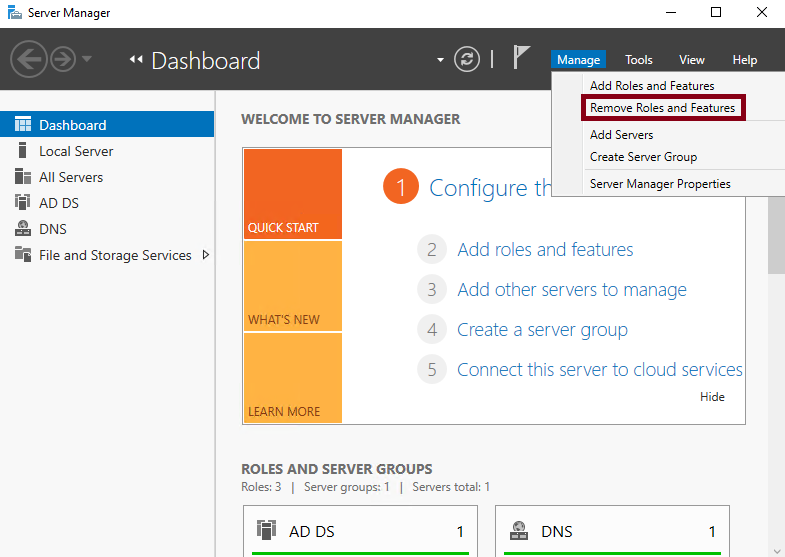Click the Configure this local server link

click(x=490, y=188)
